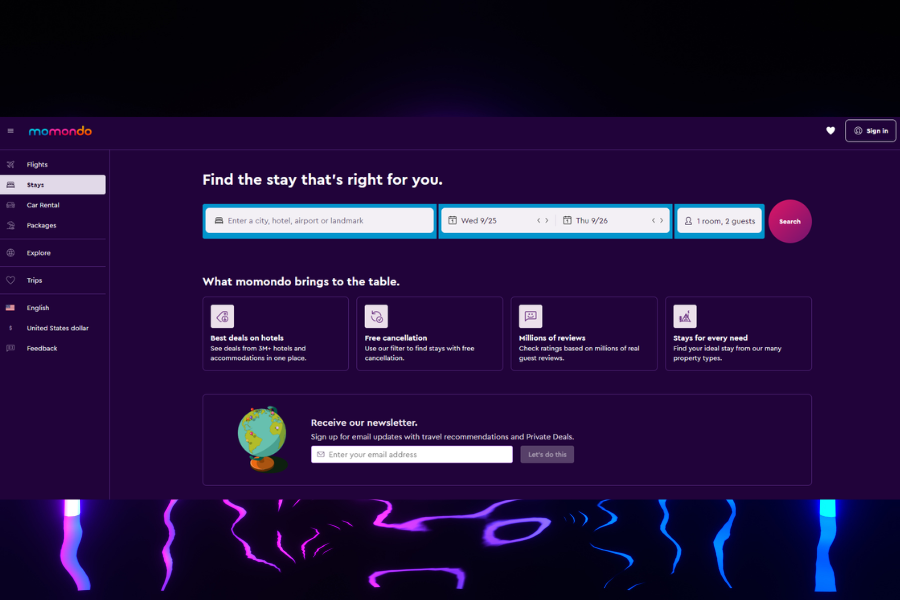Select Flights in the sidebar
The width and height of the screenshot is (900, 600).
pyautogui.click(x=37, y=164)
